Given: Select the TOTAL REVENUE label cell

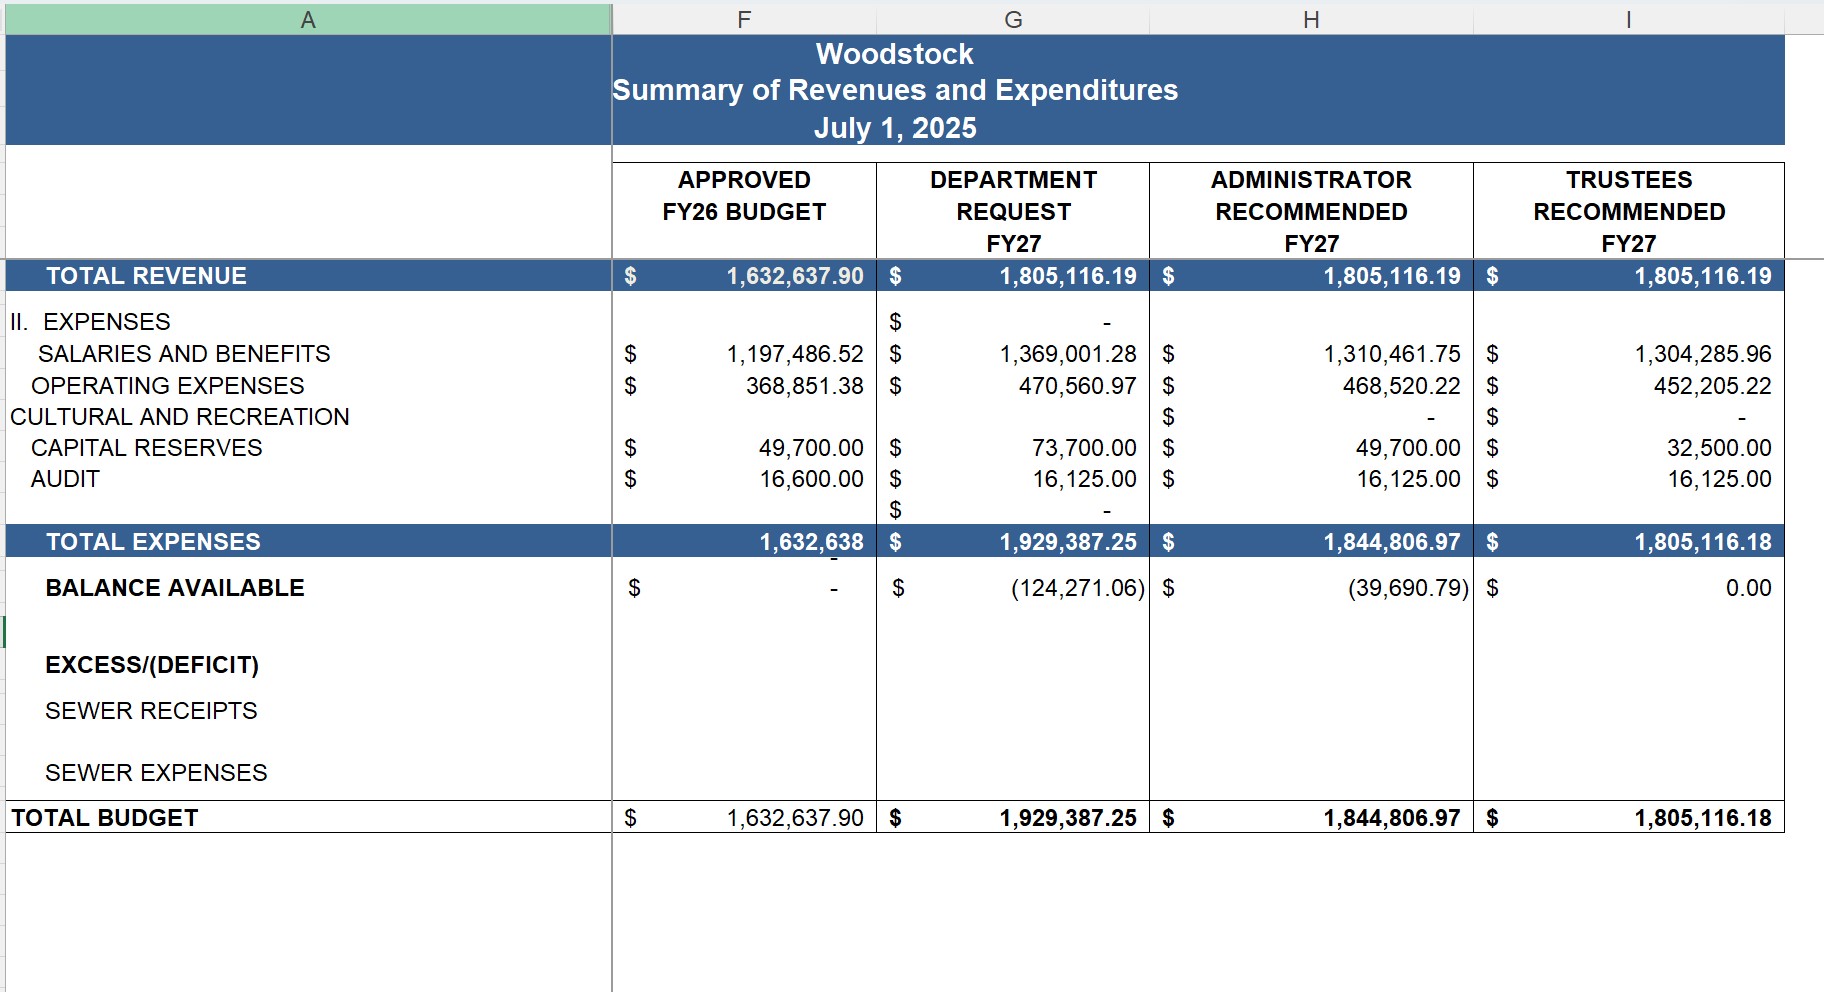Looking at the screenshot, I should point(146,276).
